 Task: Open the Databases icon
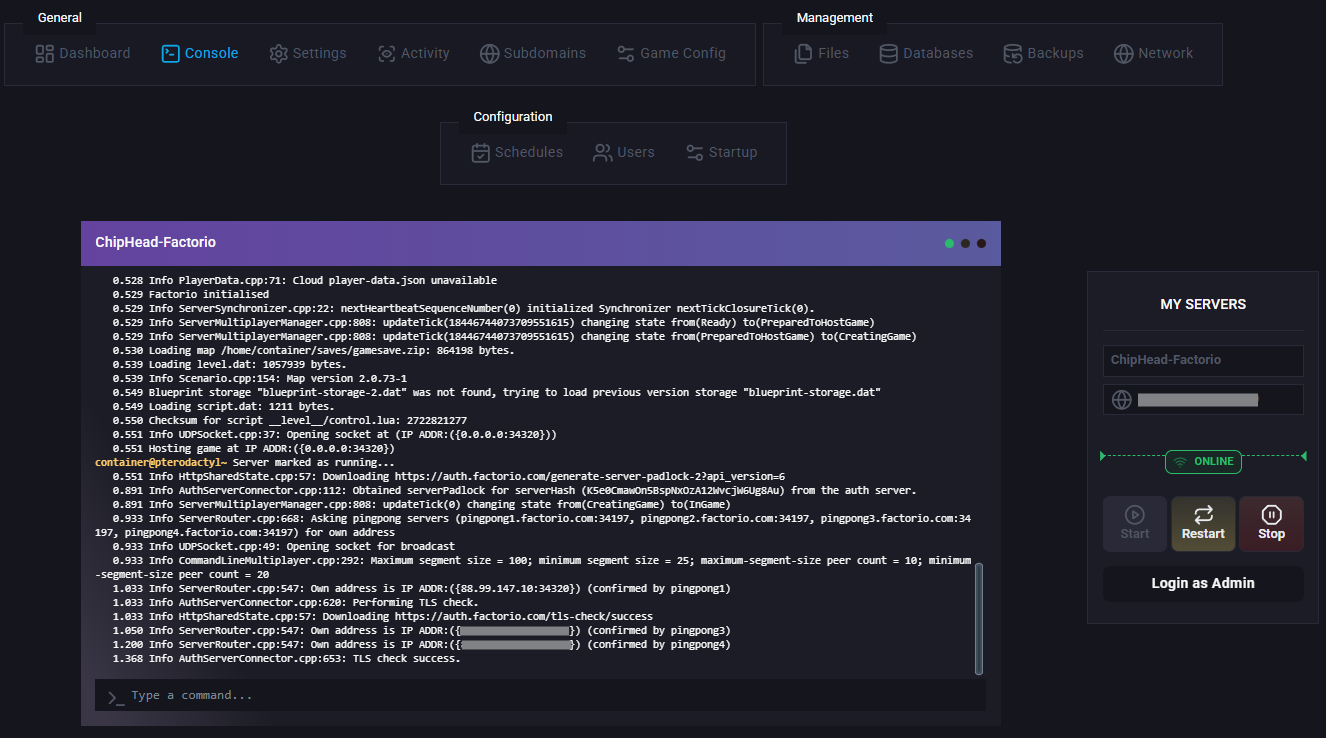pyautogui.click(x=888, y=53)
